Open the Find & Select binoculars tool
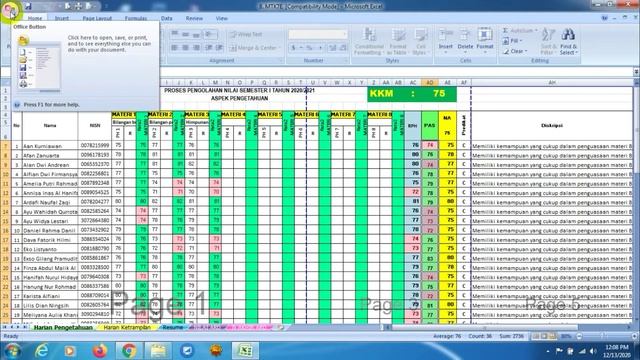640x360 pixels. 568,41
